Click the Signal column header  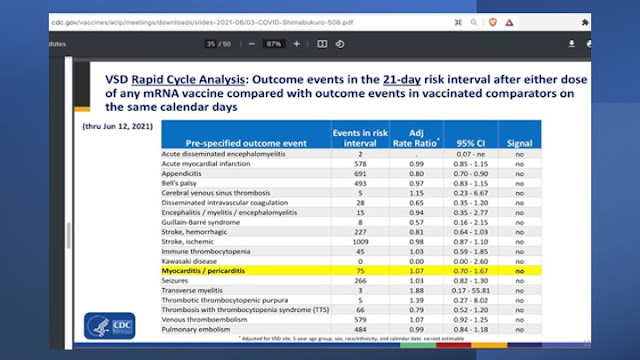(x=519, y=143)
